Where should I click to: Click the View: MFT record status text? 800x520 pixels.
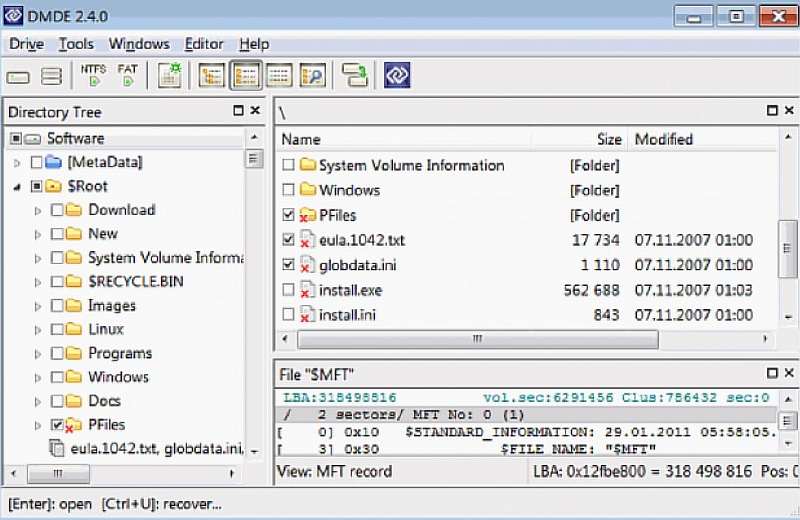pos(335,471)
